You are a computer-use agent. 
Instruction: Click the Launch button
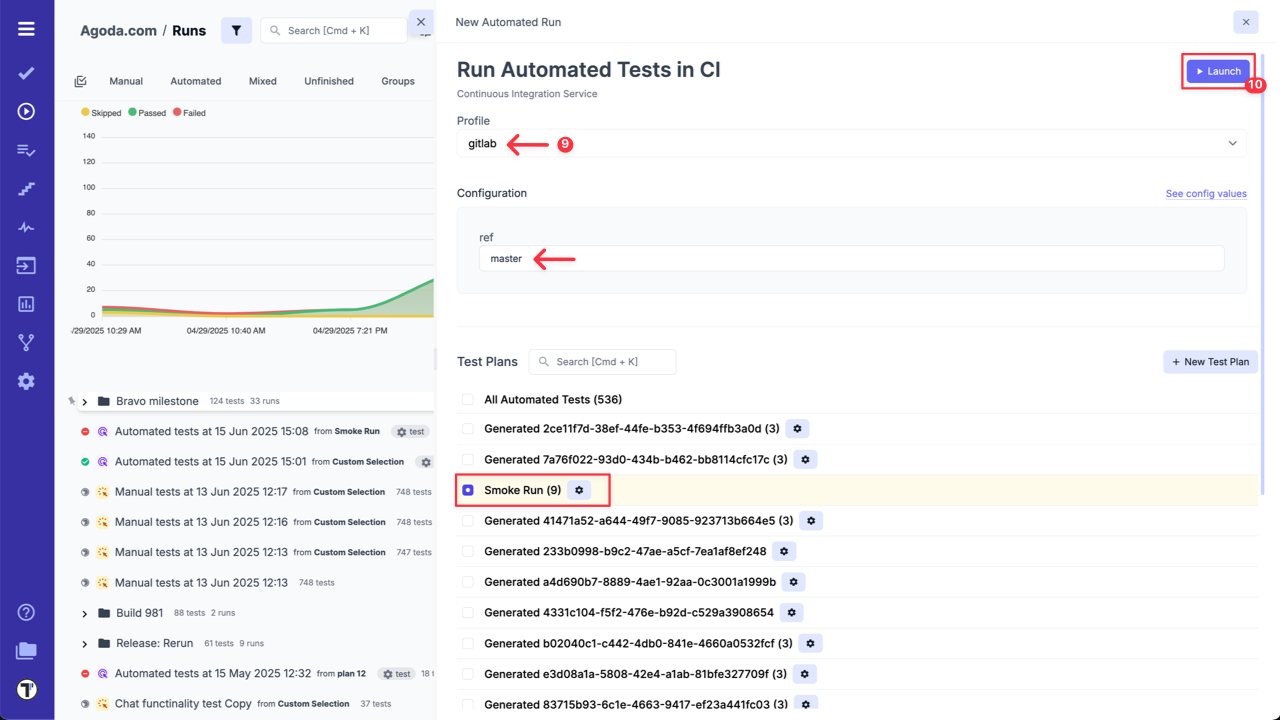point(1217,71)
